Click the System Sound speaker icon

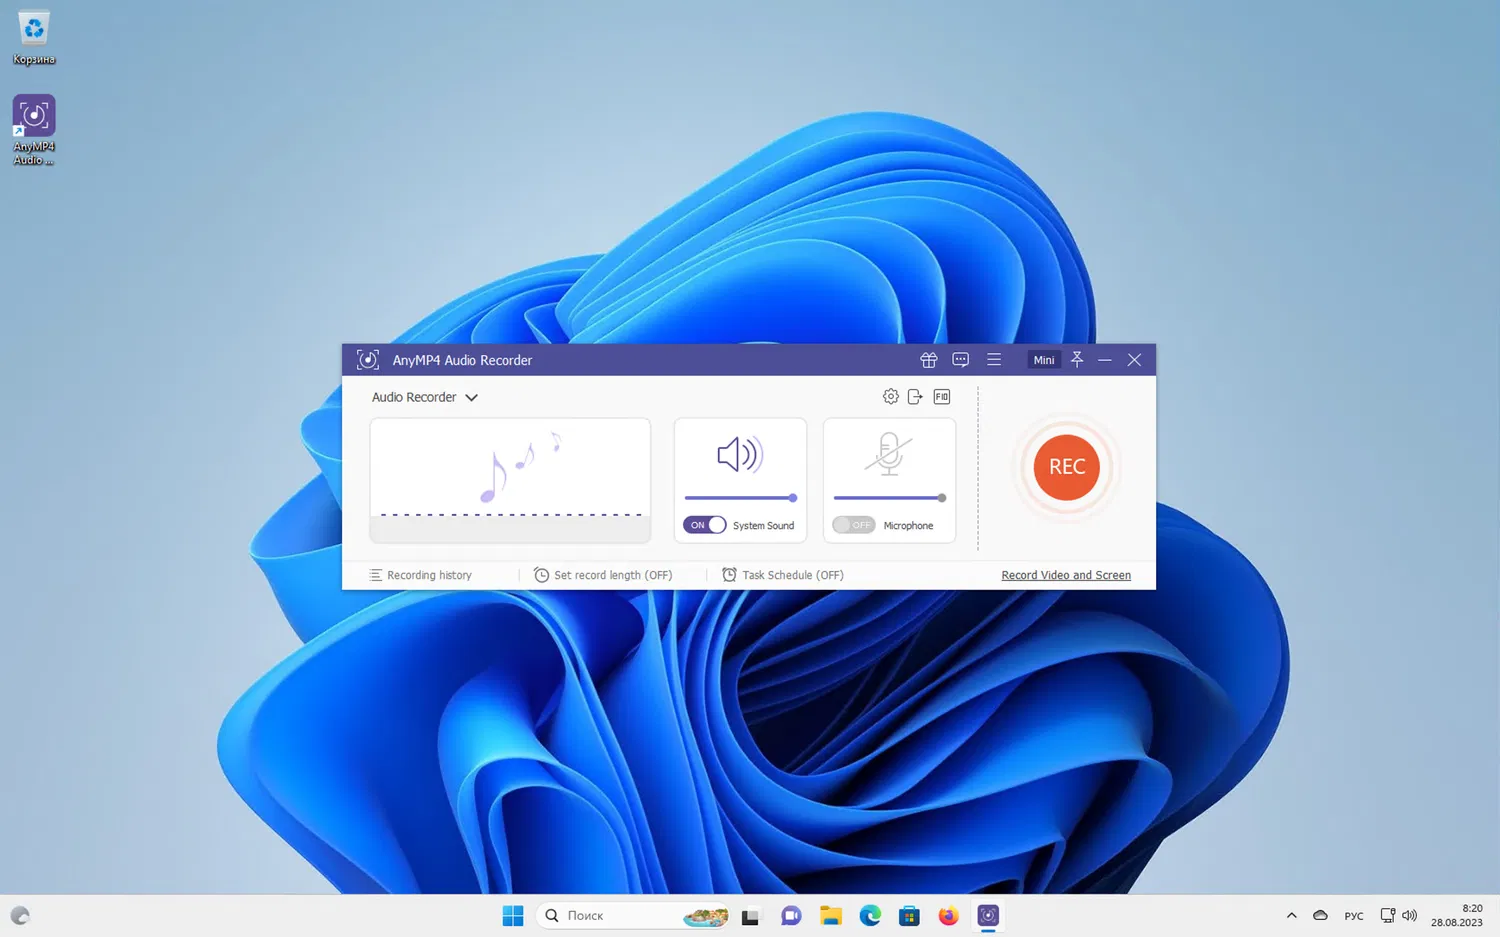click(740, 455)
